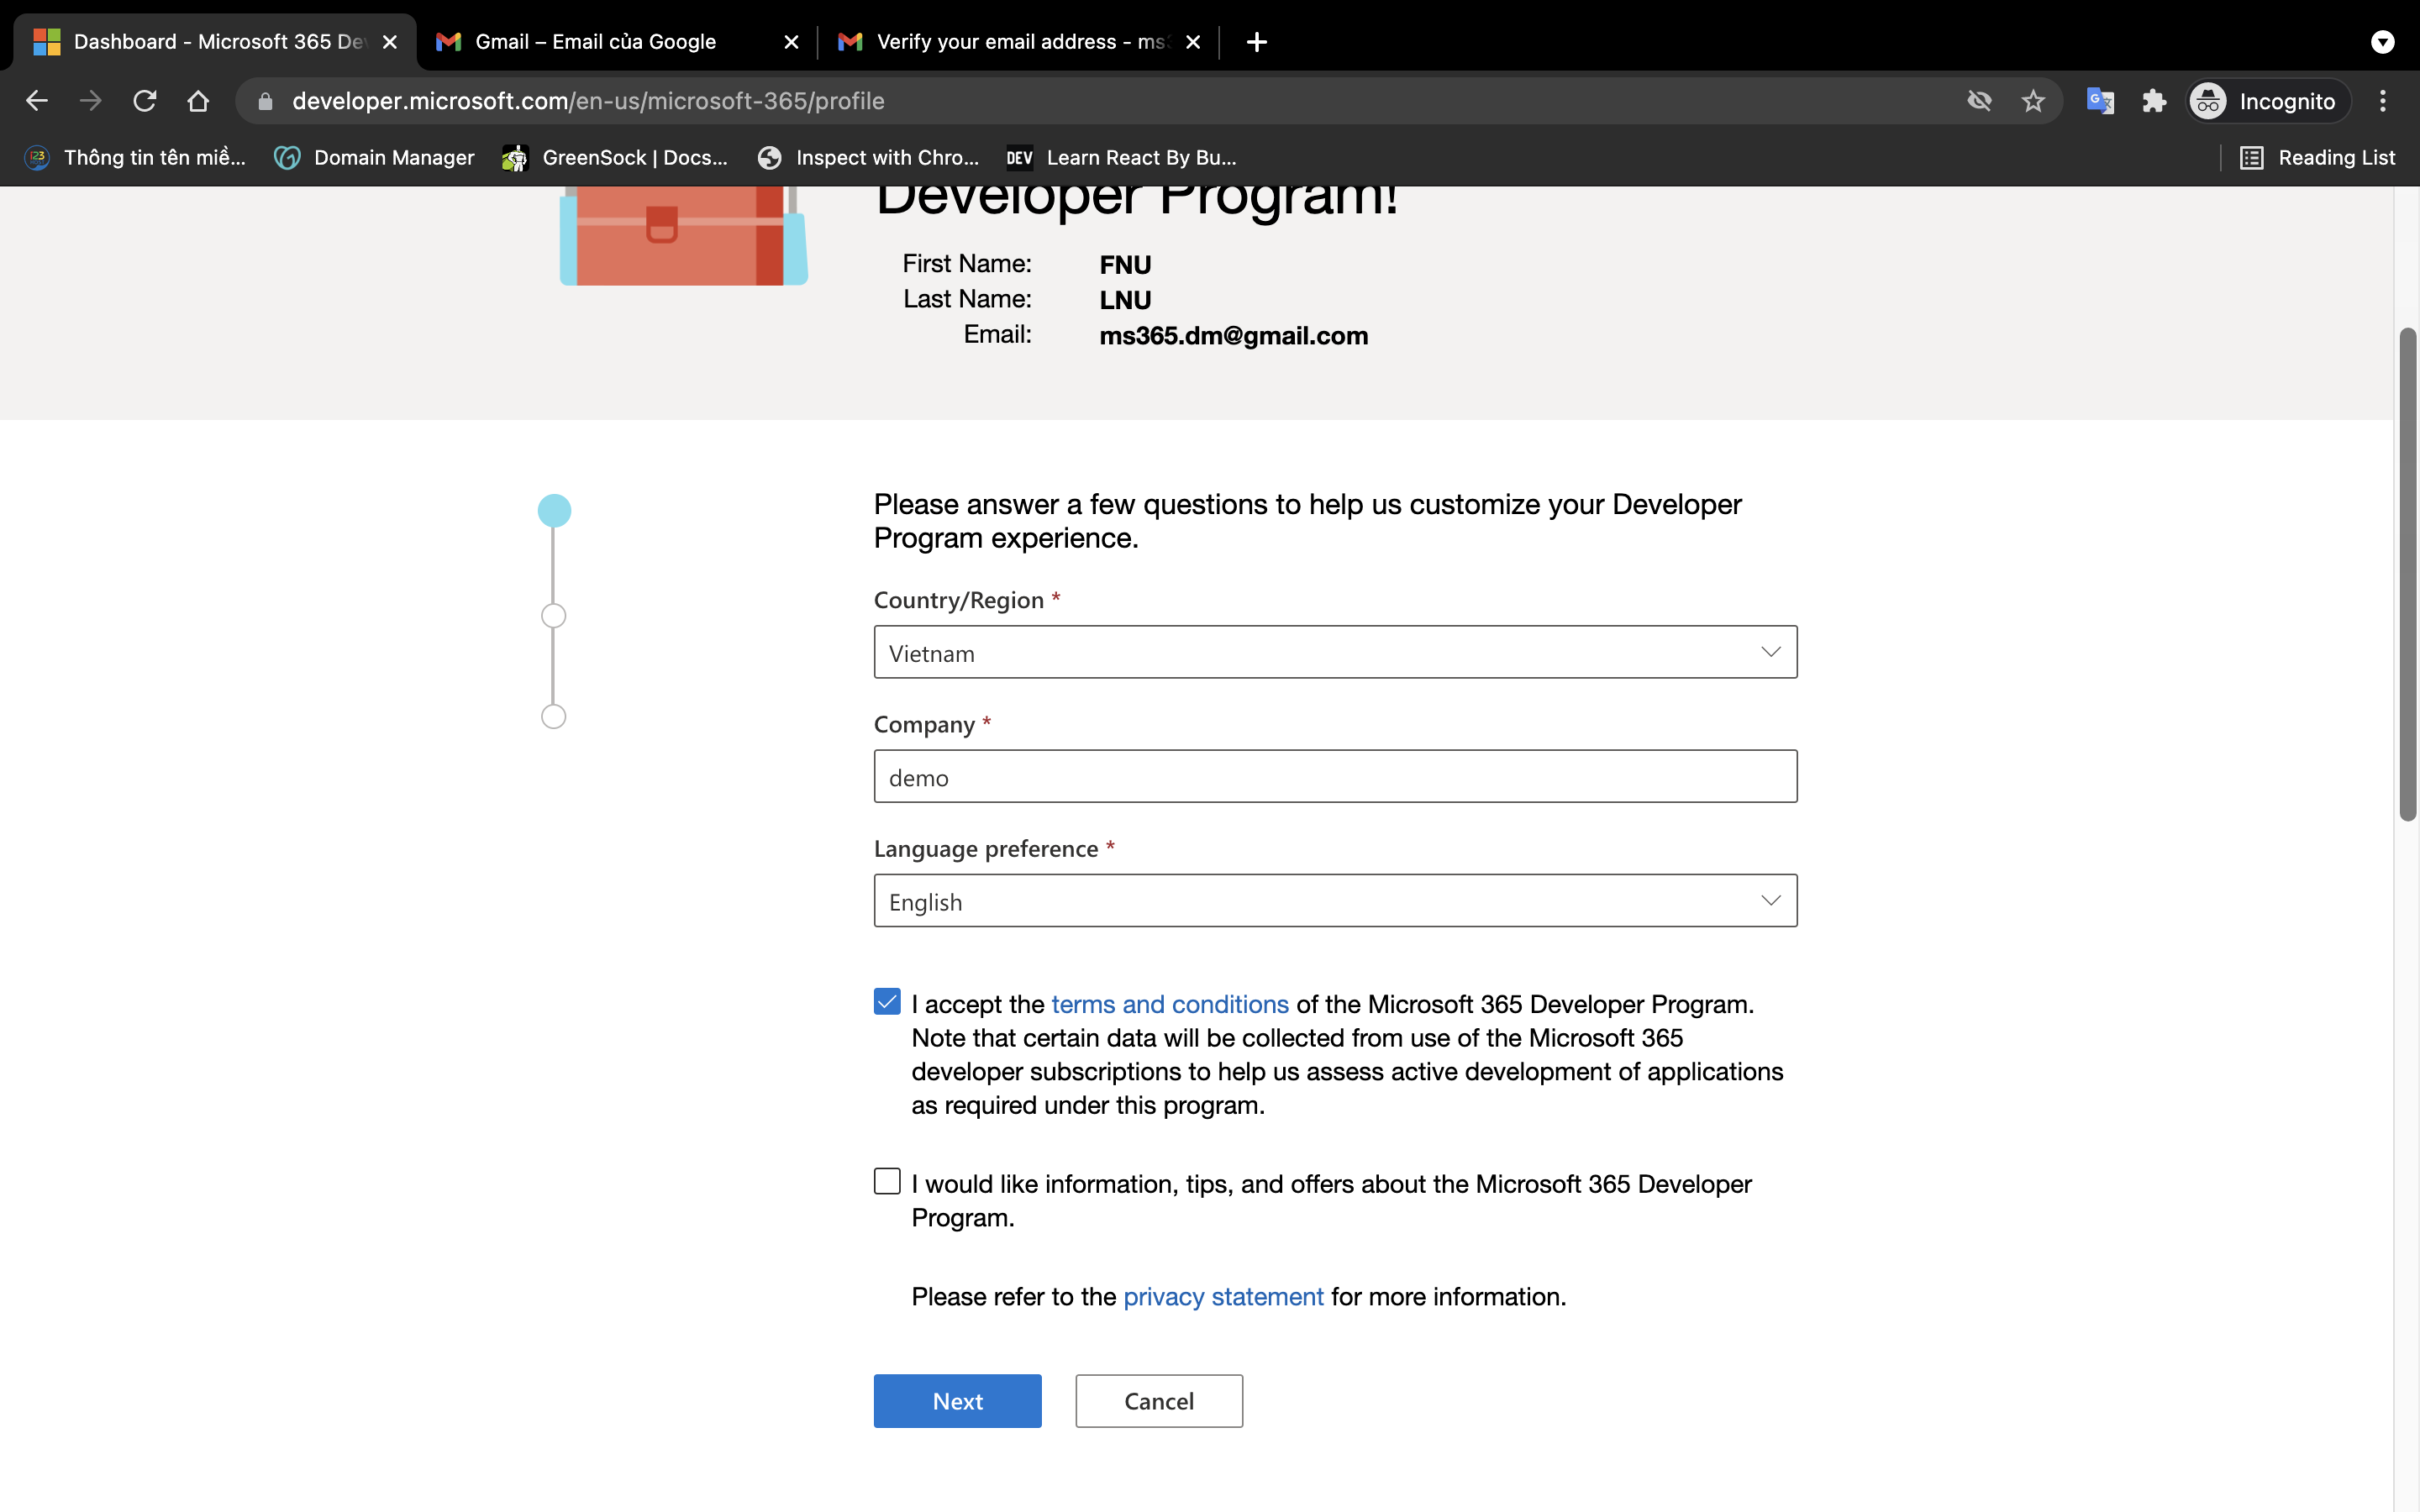Open the terms and conditions link

(1170, 1004)
